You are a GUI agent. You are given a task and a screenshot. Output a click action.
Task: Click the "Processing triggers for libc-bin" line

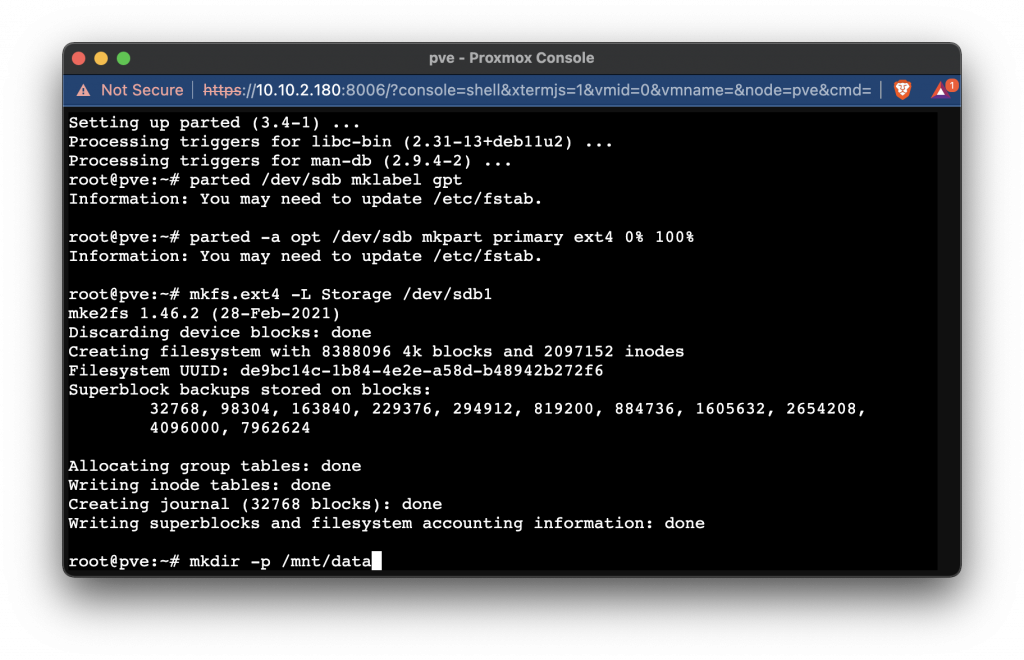point(340,142)
